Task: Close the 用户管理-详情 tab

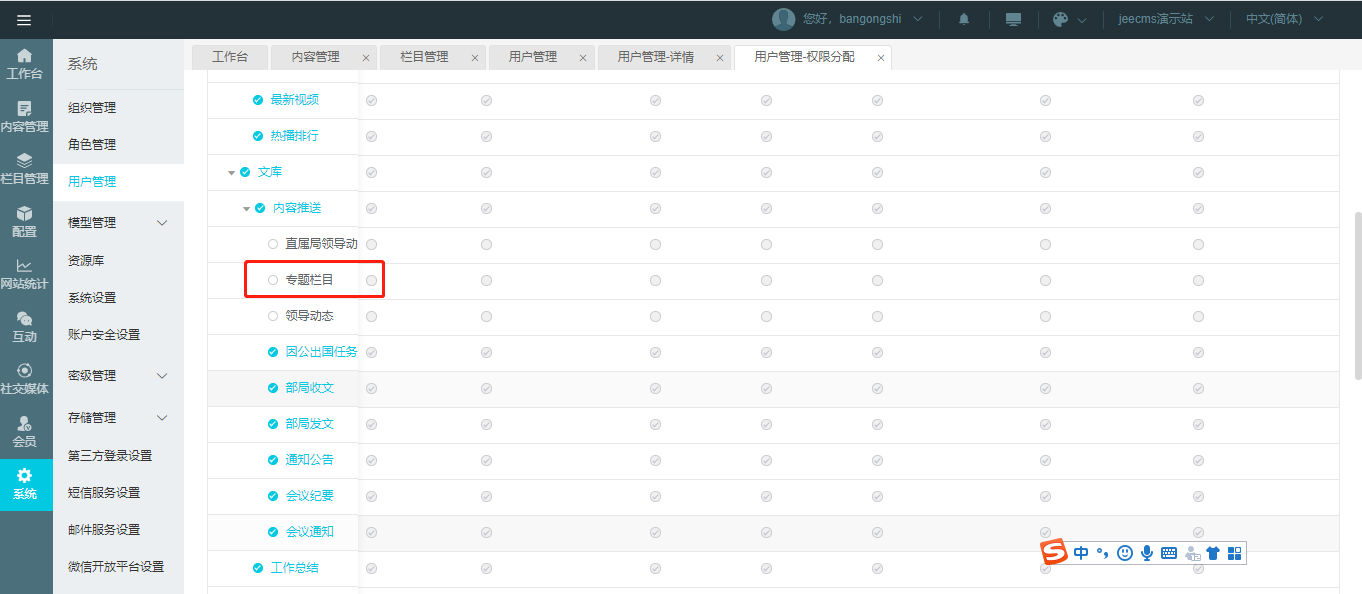Action: pyautogui.click(x=719, y=58)
